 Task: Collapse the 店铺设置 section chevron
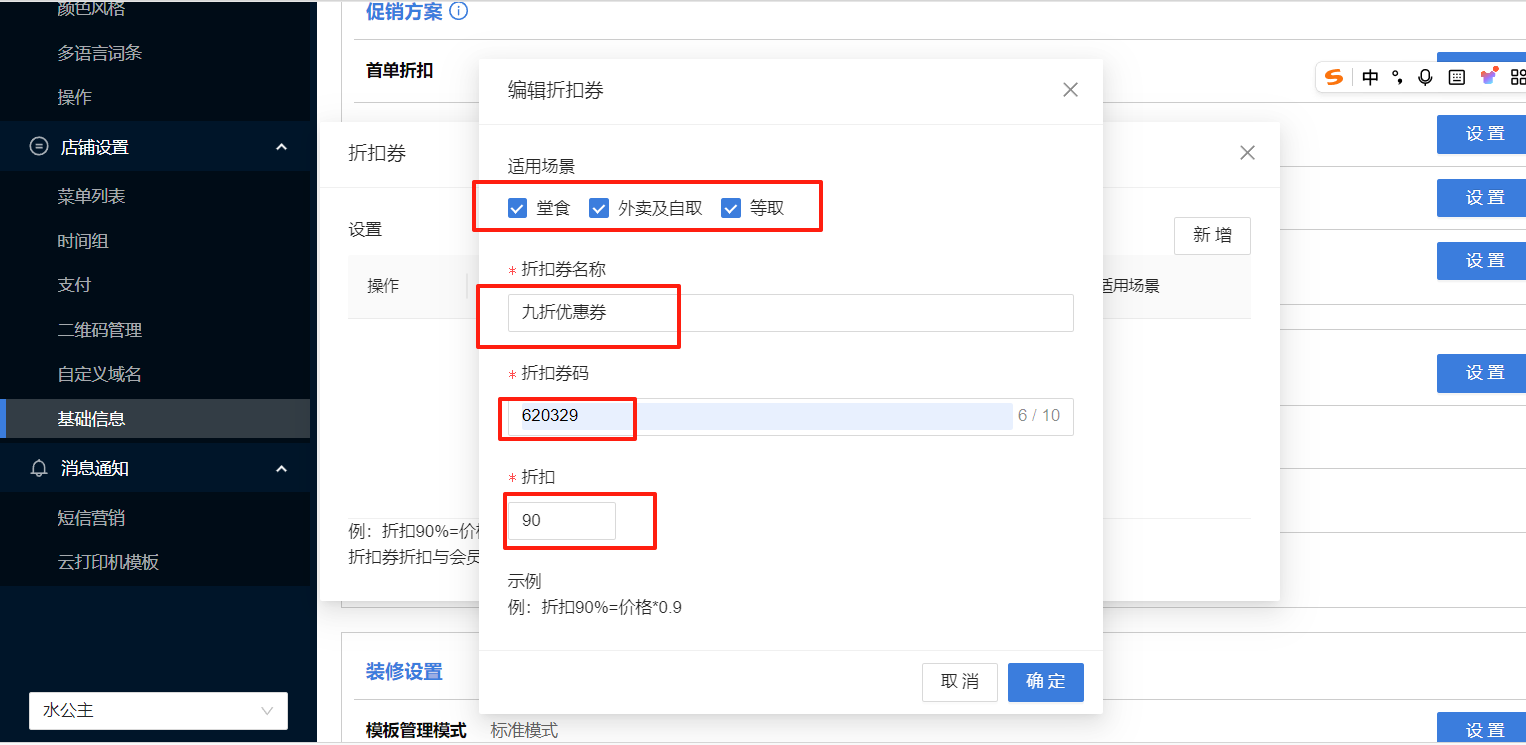(x=281, y=147)
